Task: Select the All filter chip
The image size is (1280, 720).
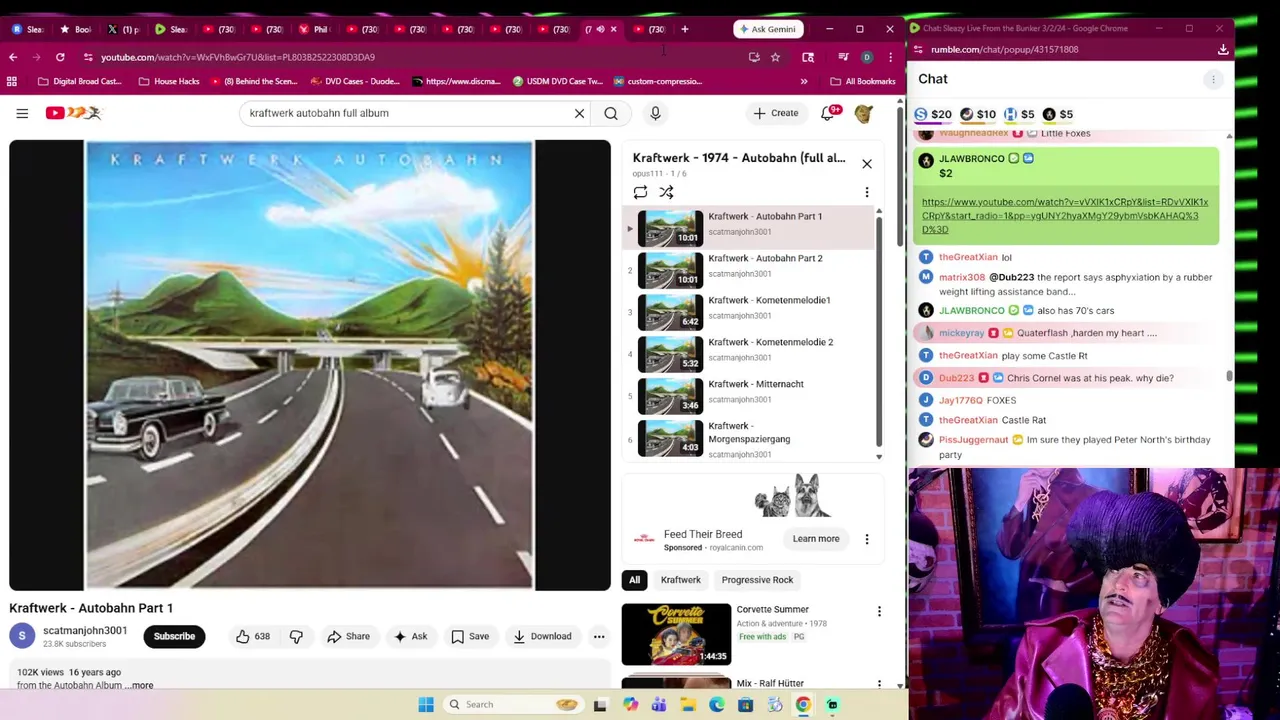Action: (634, 580)
